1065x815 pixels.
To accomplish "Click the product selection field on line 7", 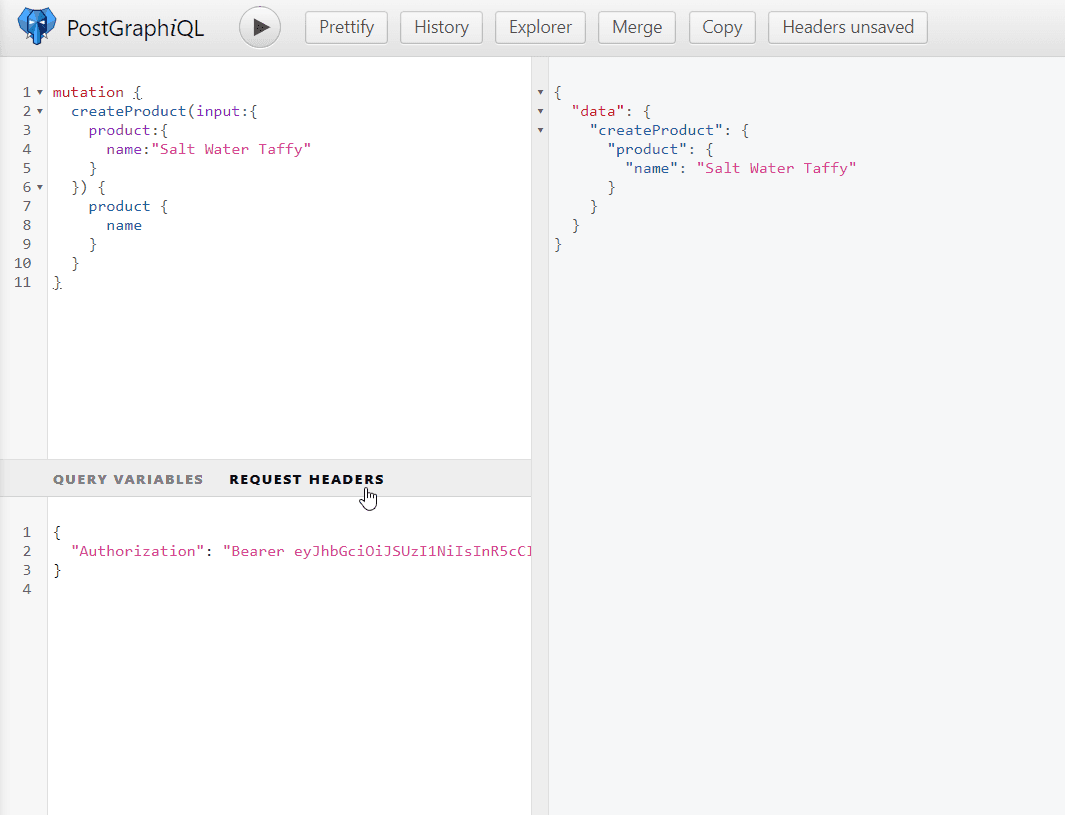I will point(119,206).
